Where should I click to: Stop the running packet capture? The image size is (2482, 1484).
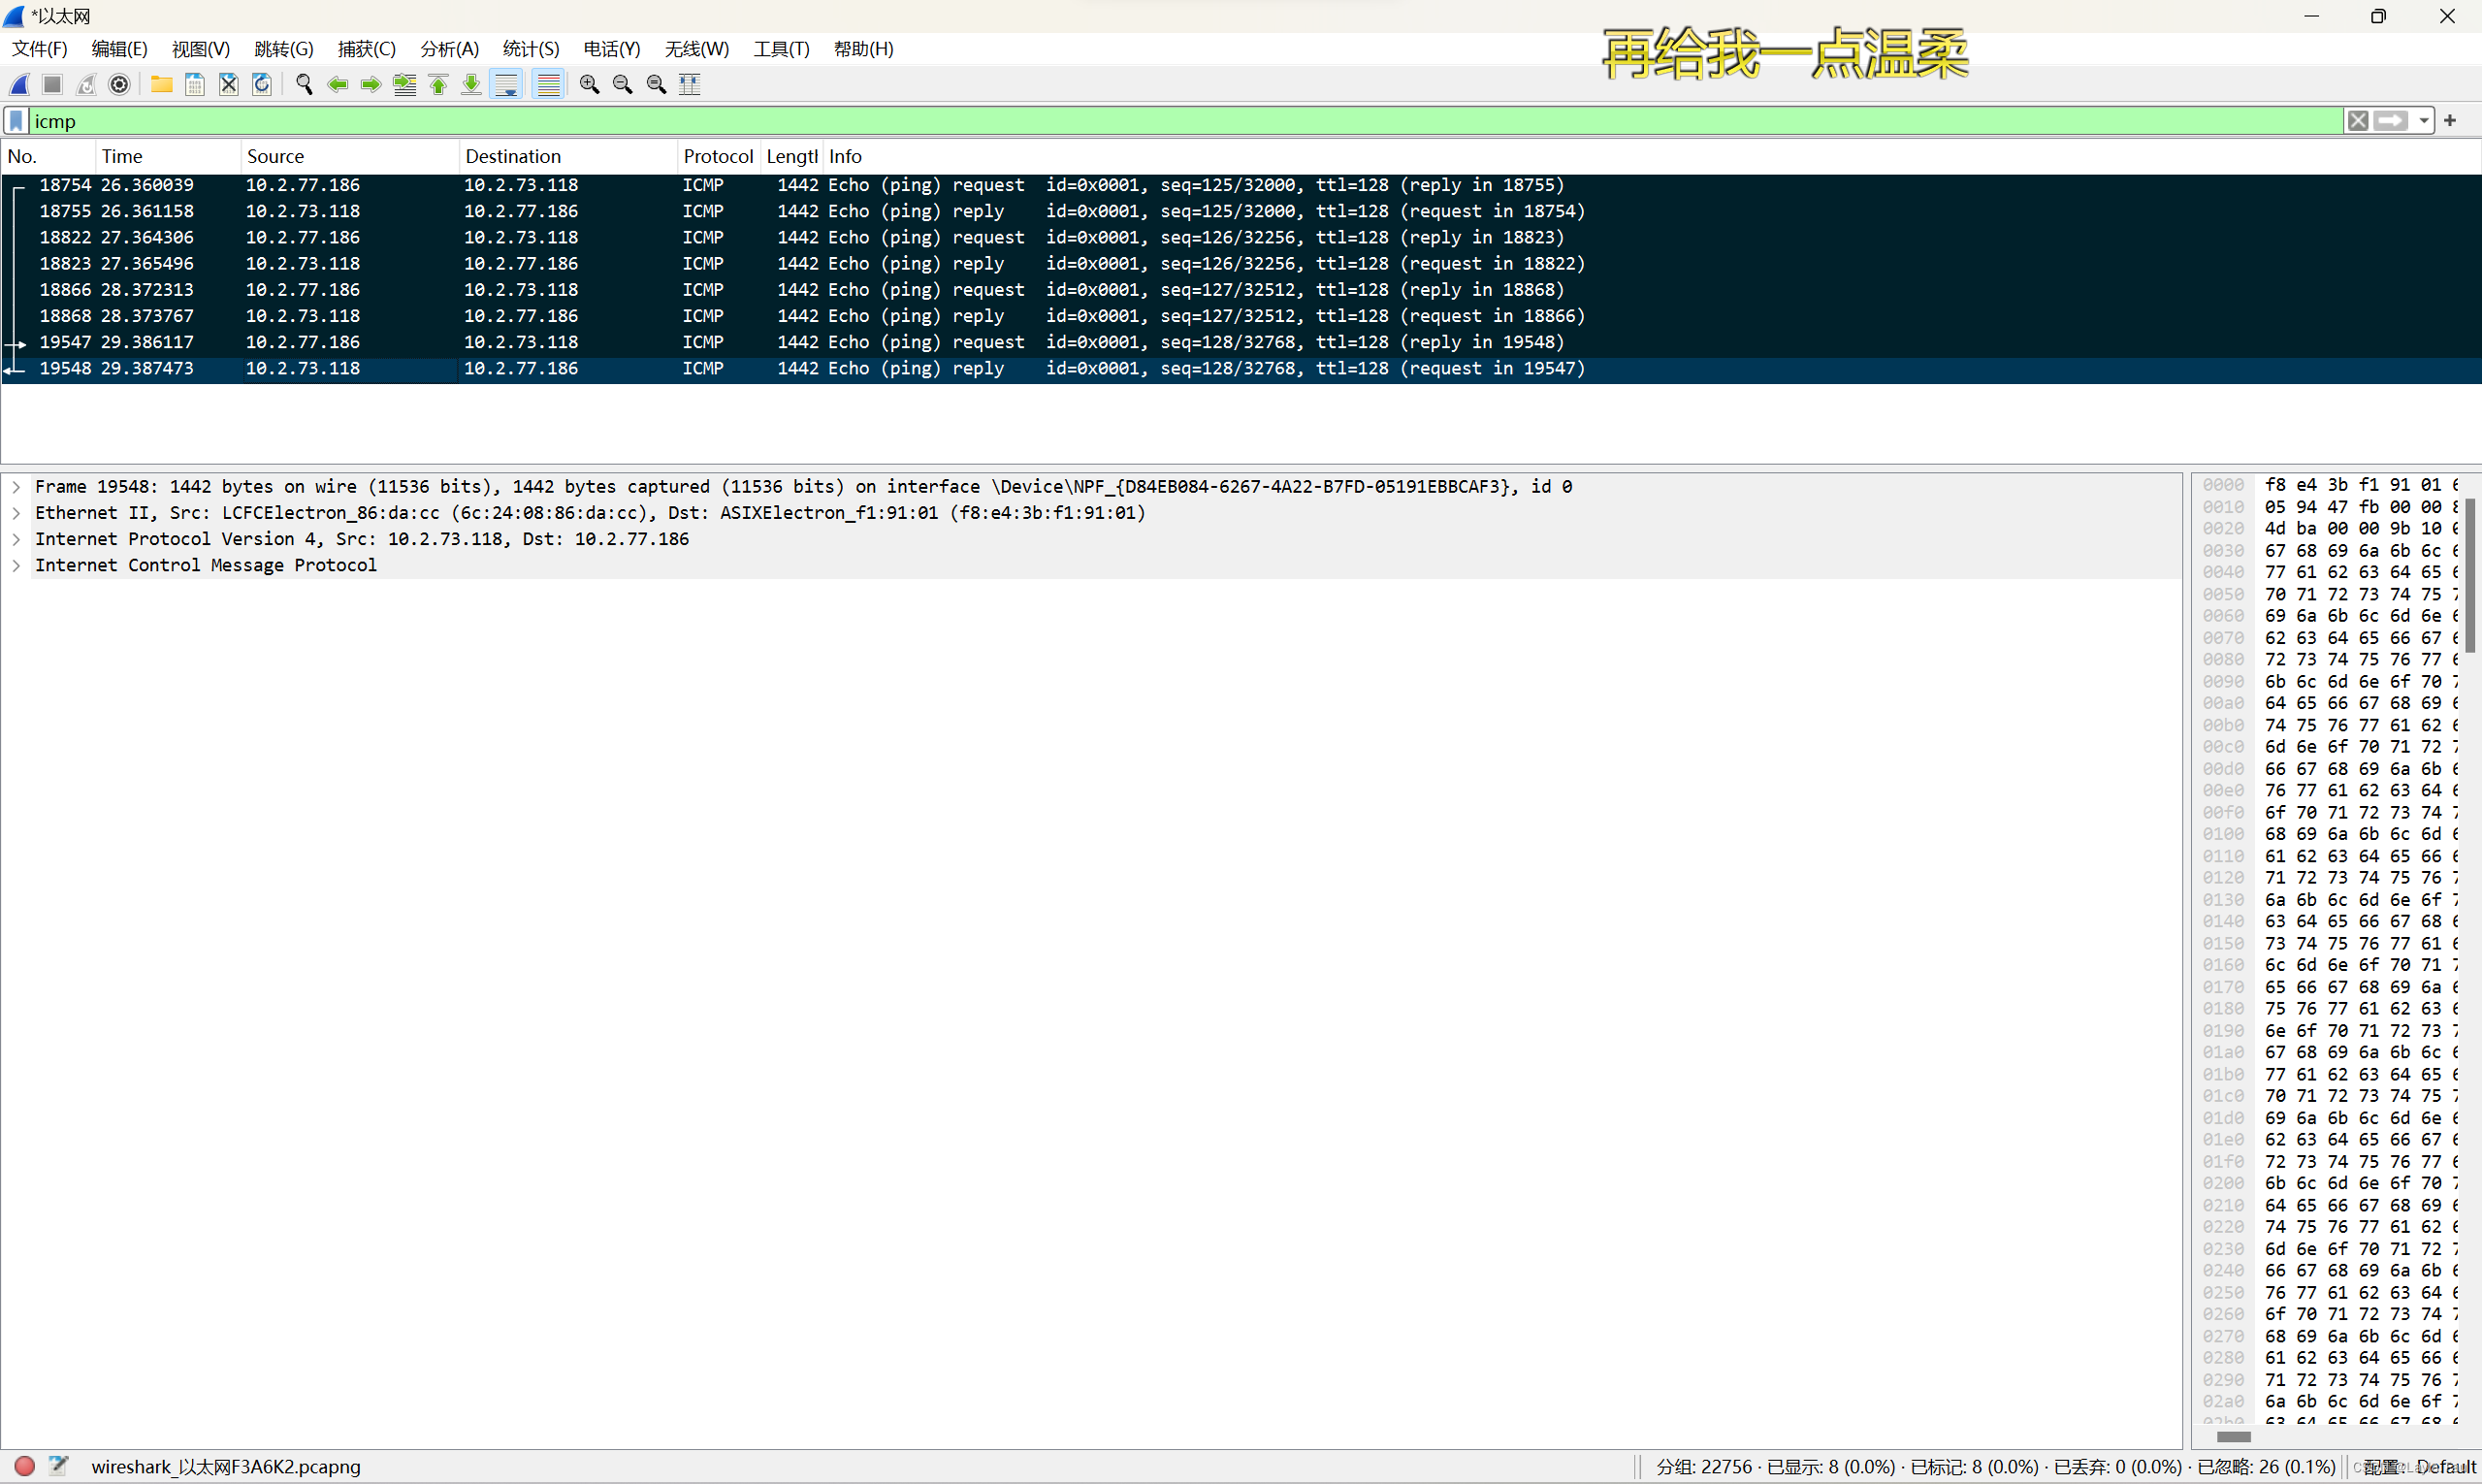pos(53,85)
